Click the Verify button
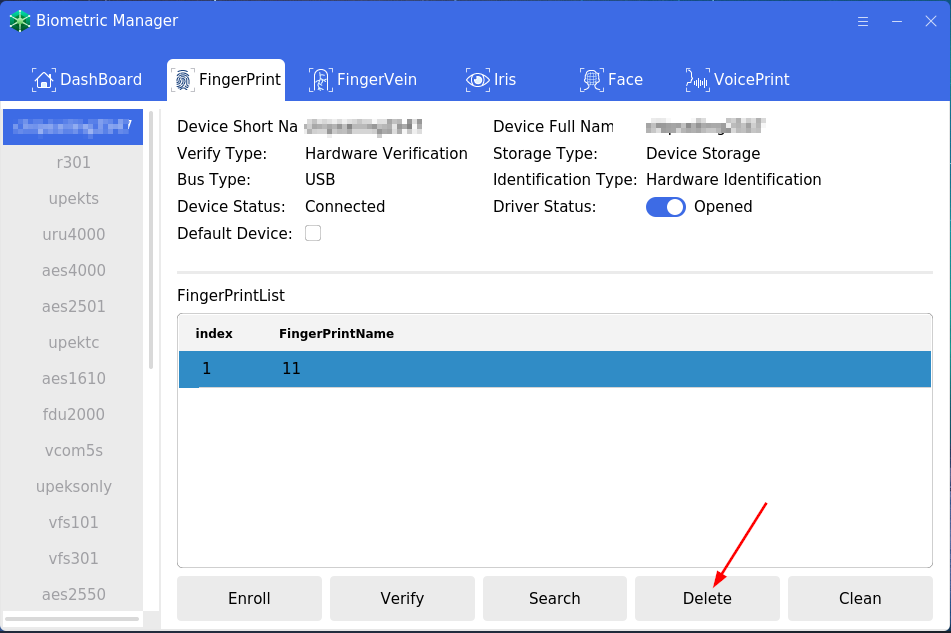 pos(402,598)
